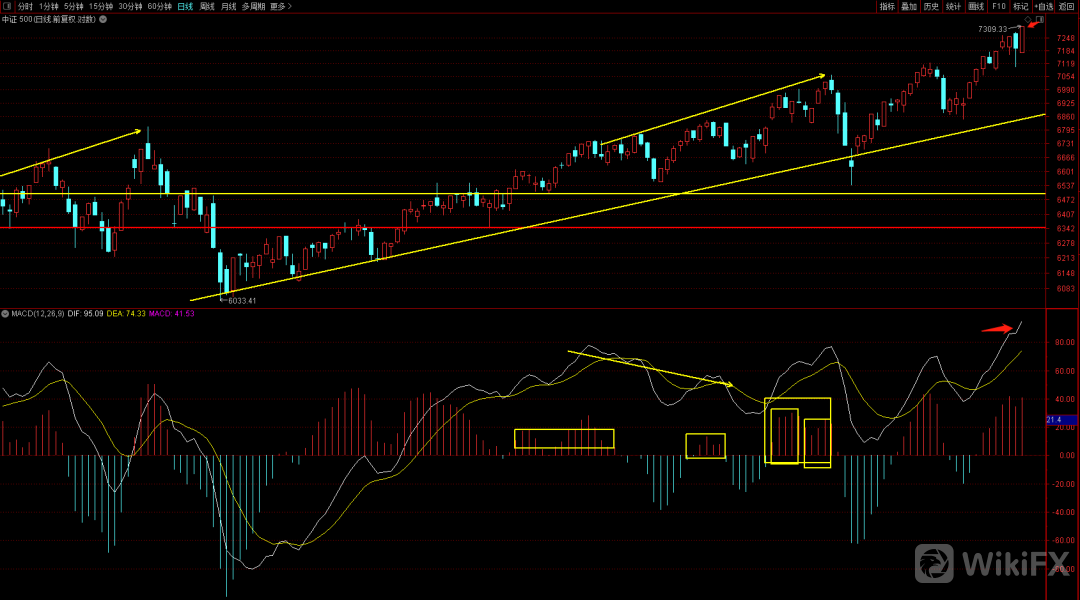The image size is (1080, 600).
Task: Click the 叠加 overlay button
Action: (x=909, y=6)
